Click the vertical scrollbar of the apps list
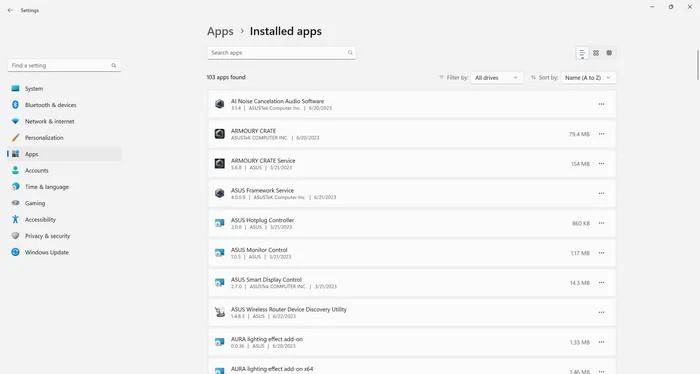The height and width of the screenshot is (374, 700). 698,66
